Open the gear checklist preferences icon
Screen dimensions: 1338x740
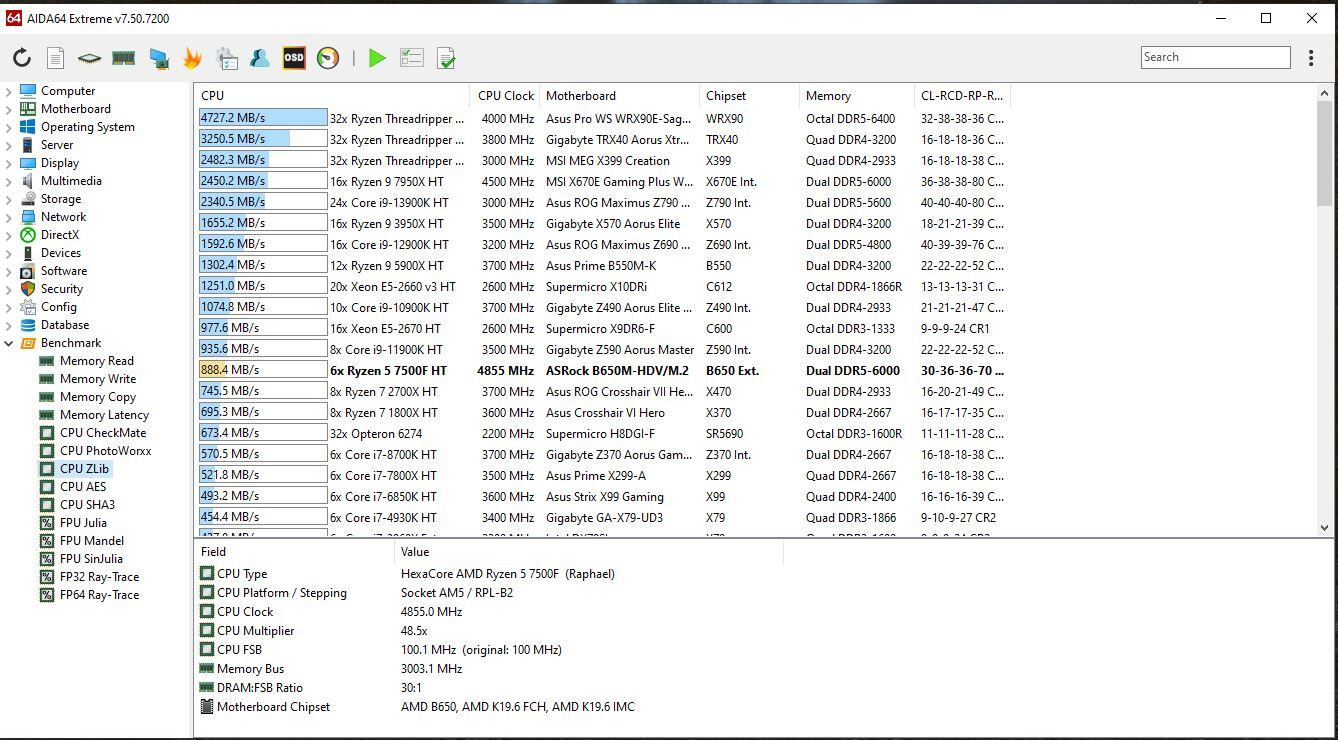click(226, 58)
